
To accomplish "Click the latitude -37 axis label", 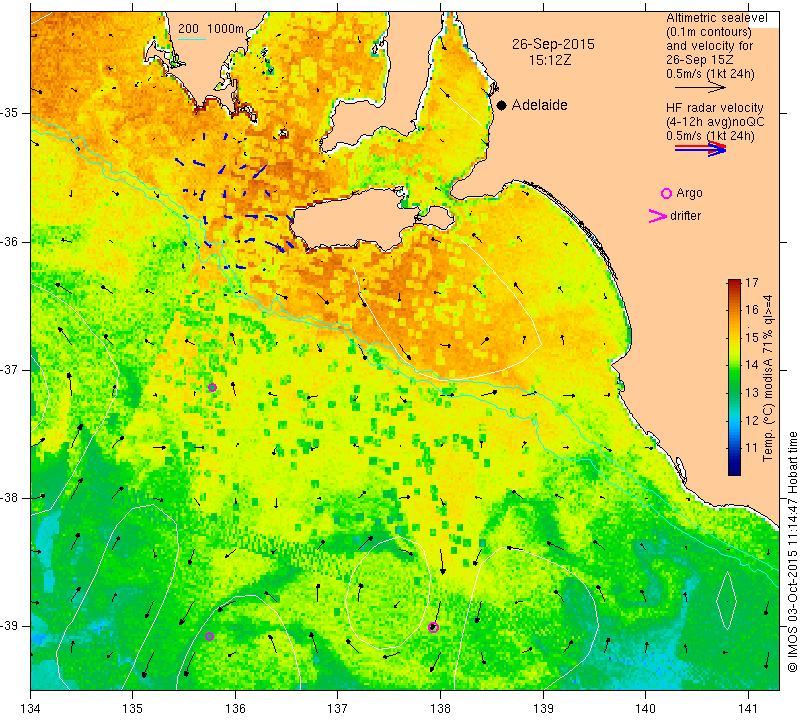I will point(10,369).
